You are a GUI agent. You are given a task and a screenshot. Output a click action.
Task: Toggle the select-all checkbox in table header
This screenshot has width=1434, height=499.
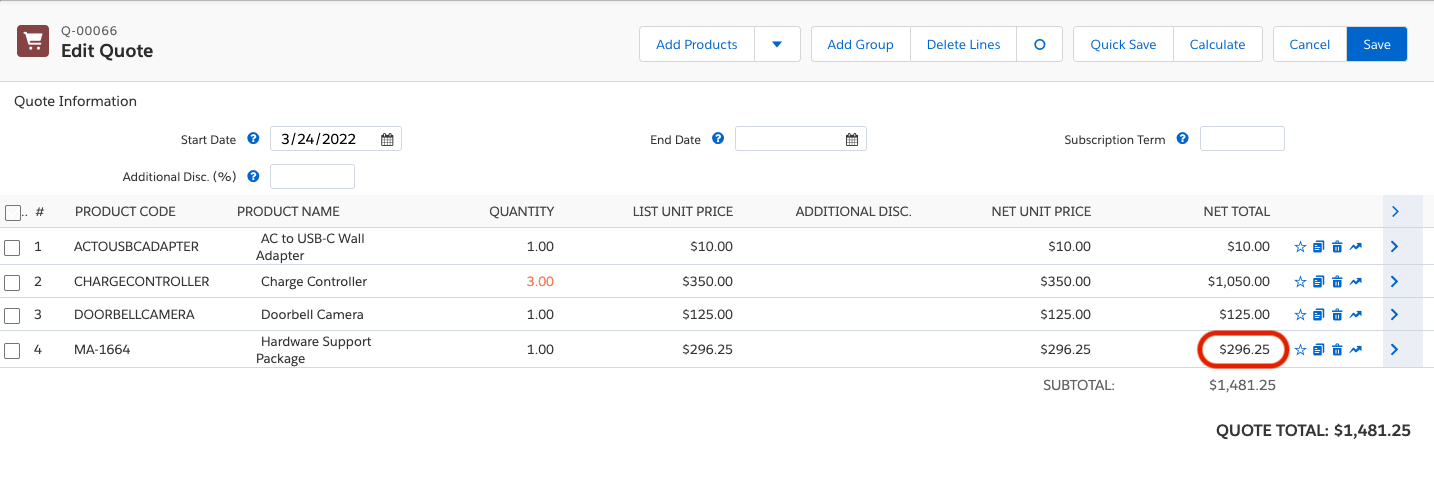(x=12, y=212)
